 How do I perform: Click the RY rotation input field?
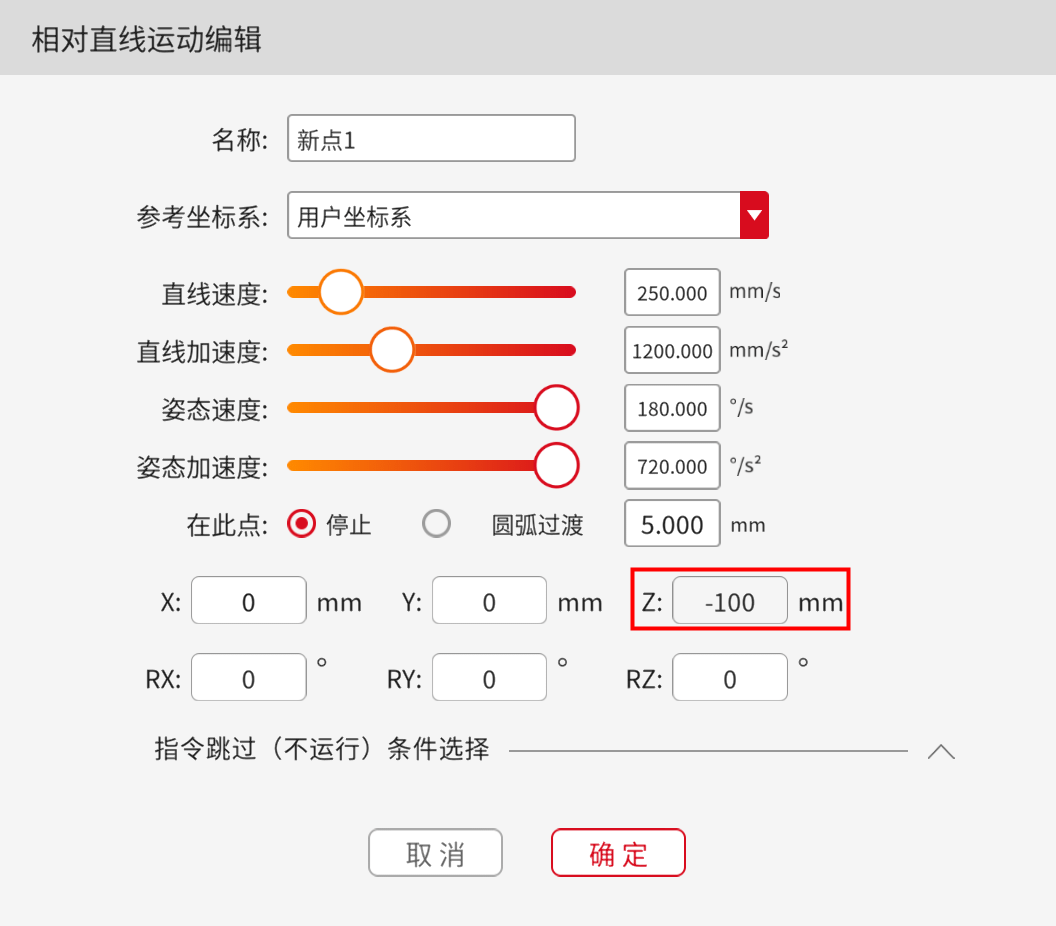pyautogui.click(x=489, y=678)
